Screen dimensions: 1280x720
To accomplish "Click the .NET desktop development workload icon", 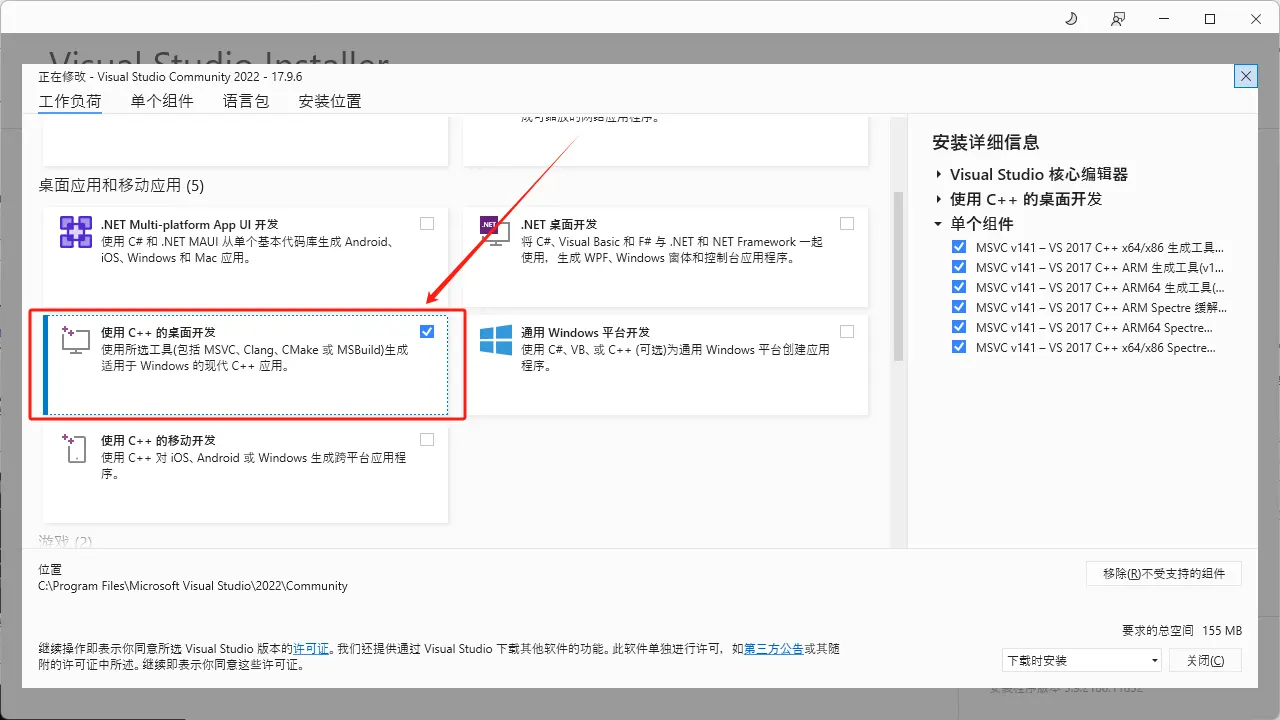I will point(495,232).
